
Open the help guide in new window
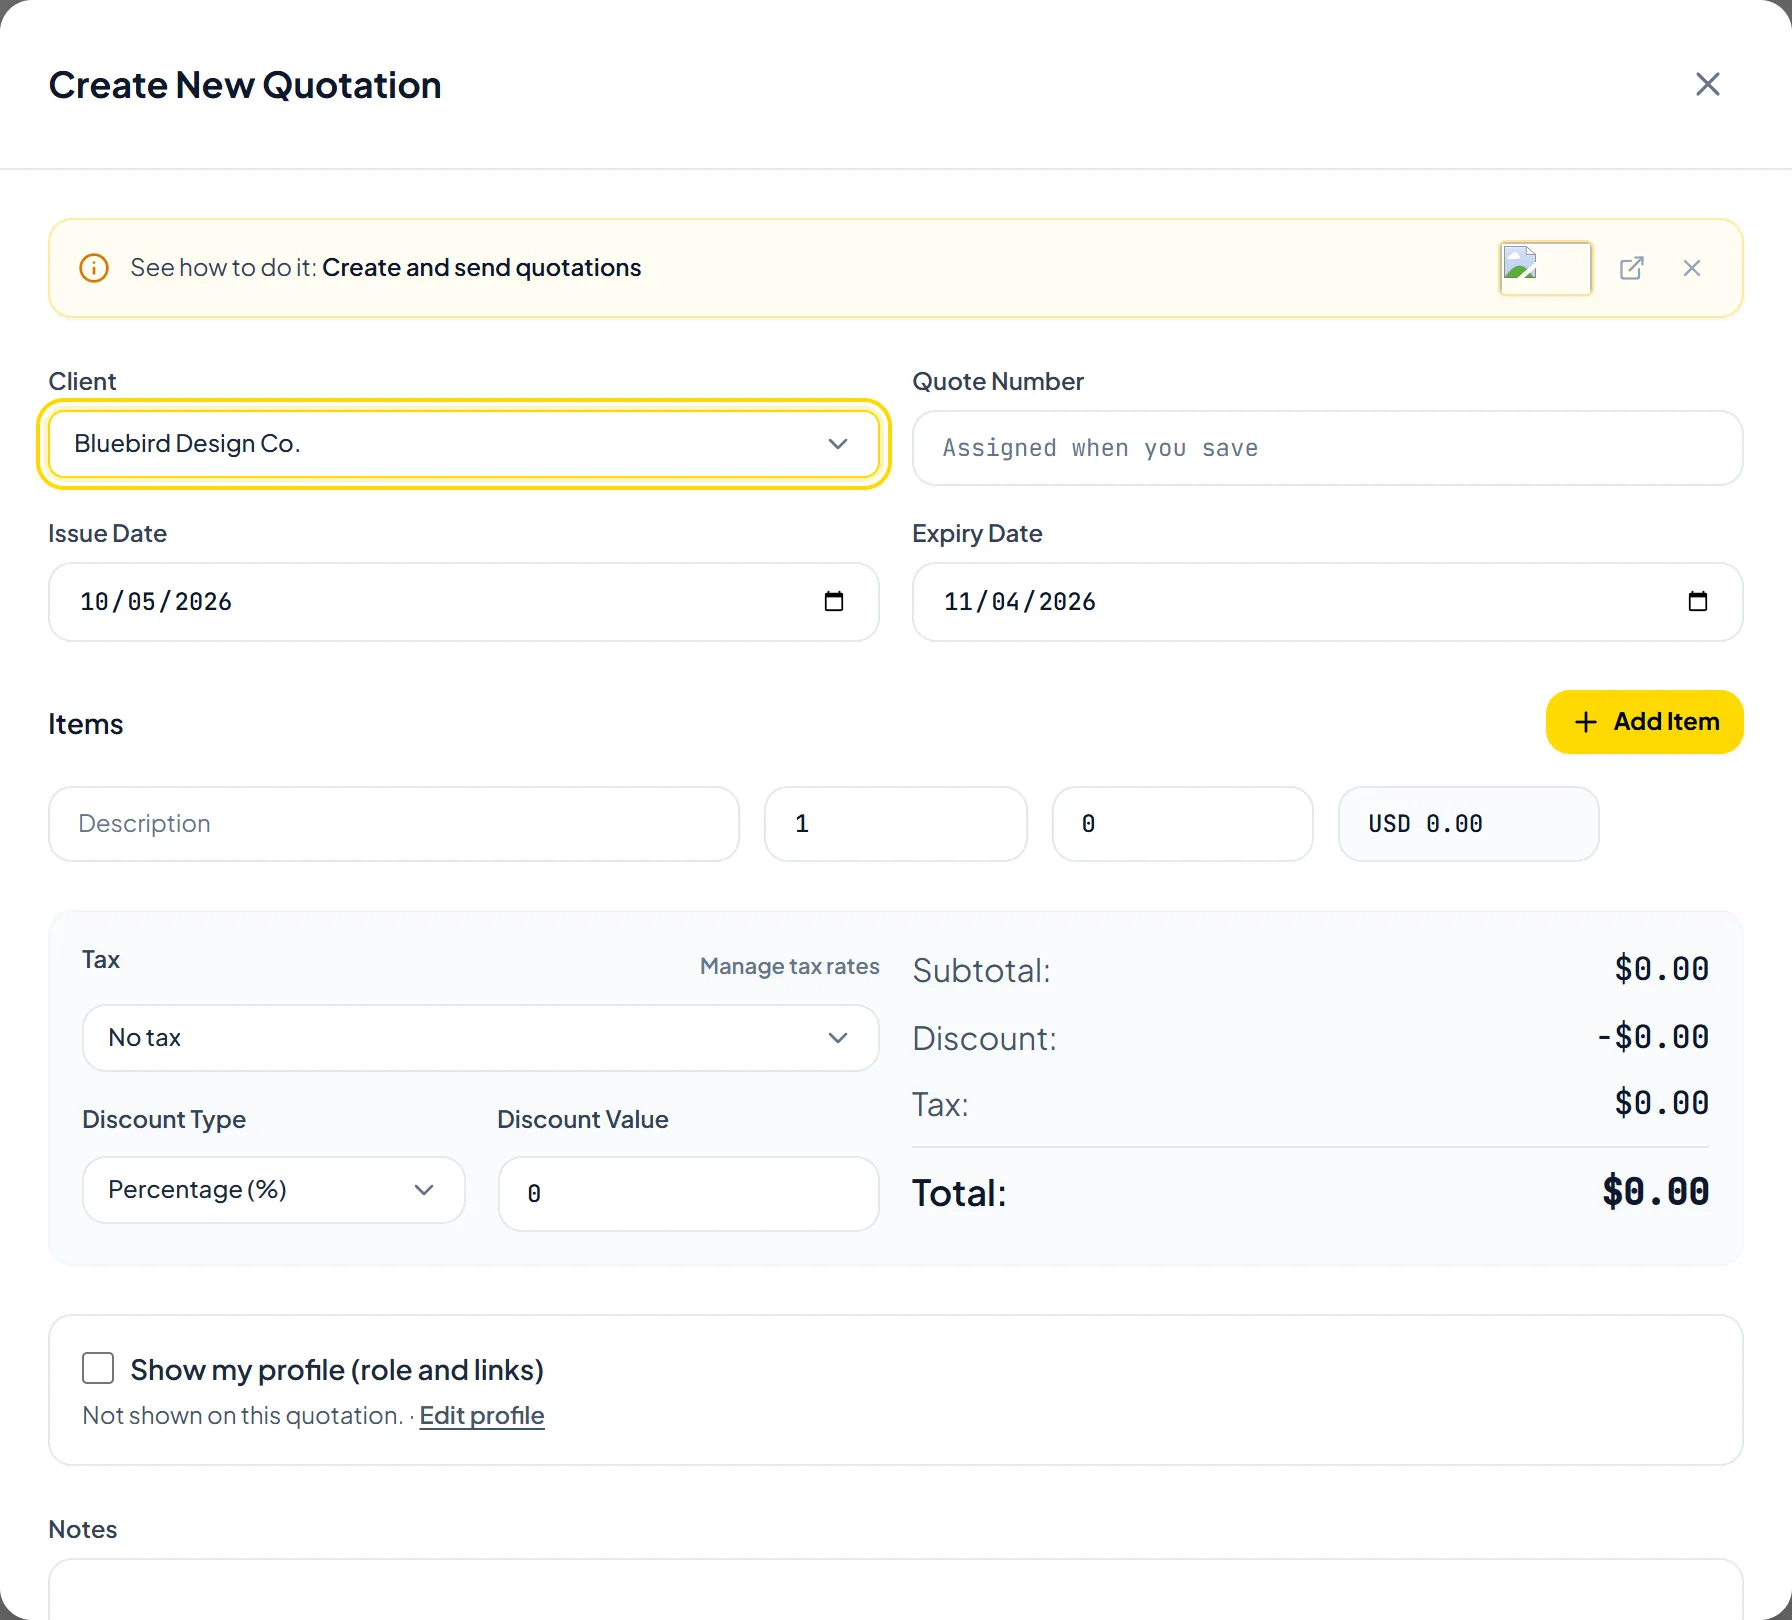1631,268
